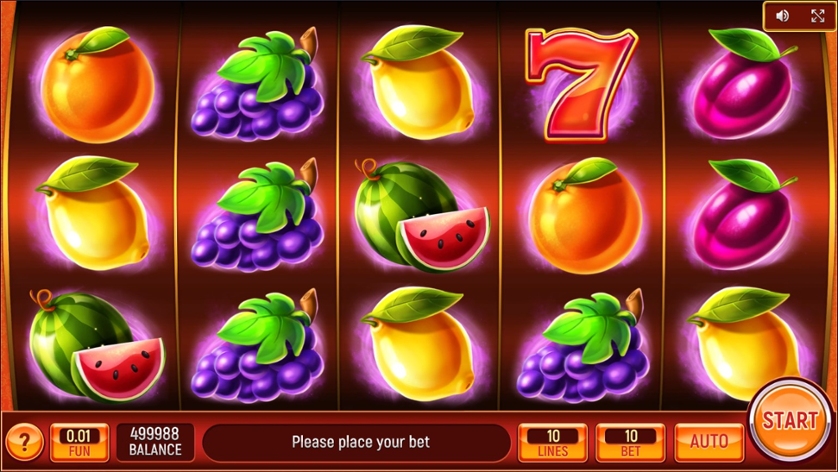This screenshot has height=472, width=838.
Task: Change the 0.01 FUN coin value
Action: coord(79,442)
